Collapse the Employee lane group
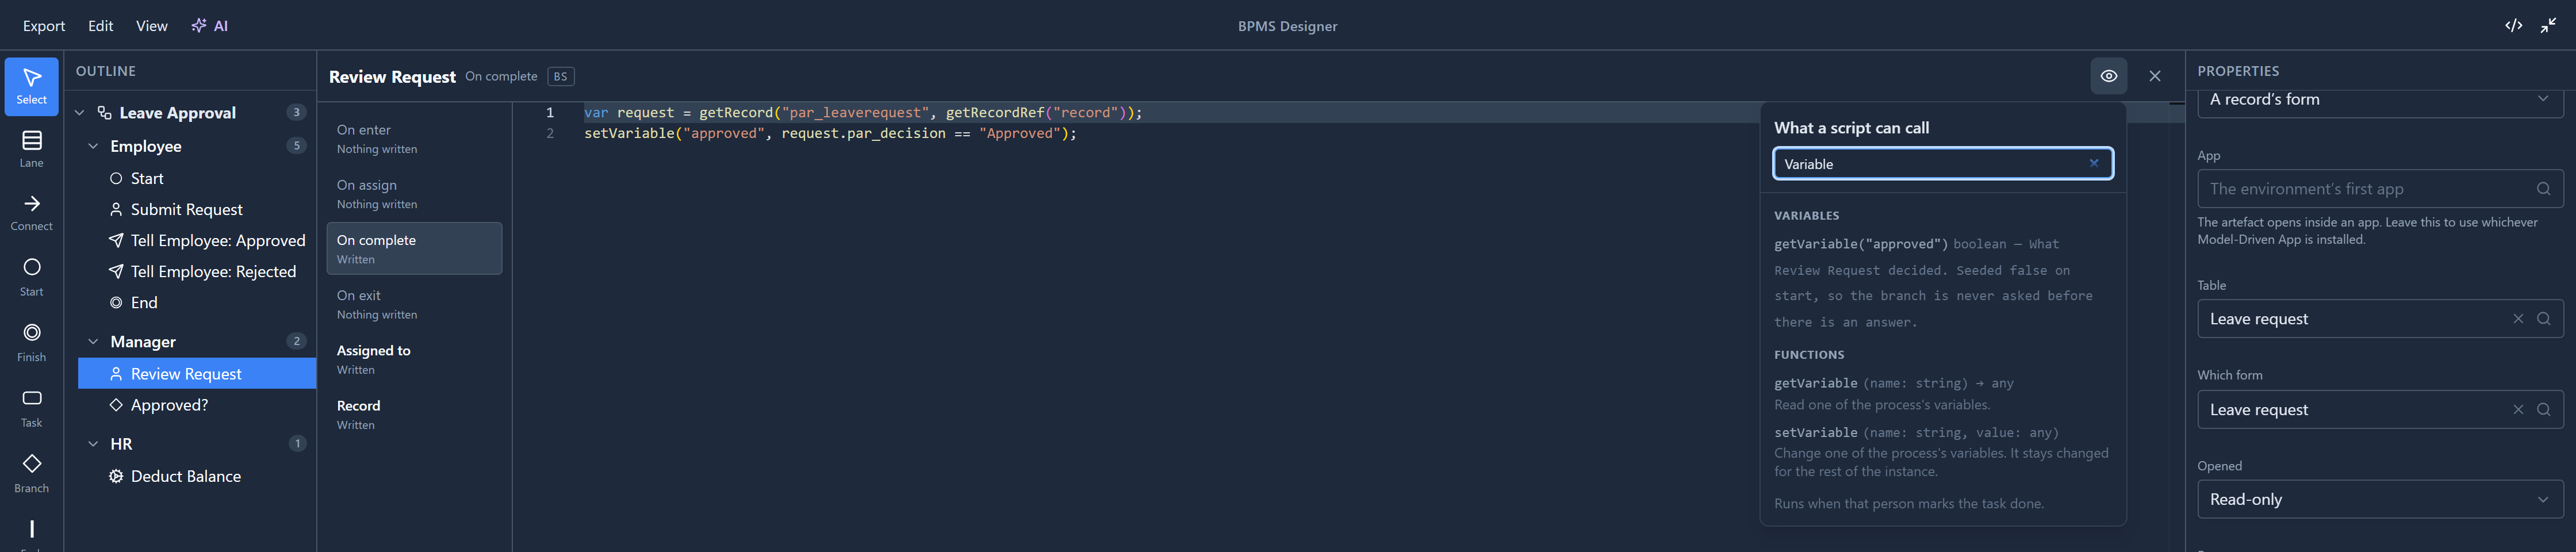The height and width of the screenshot is (552, 2576). coord(93,146)
